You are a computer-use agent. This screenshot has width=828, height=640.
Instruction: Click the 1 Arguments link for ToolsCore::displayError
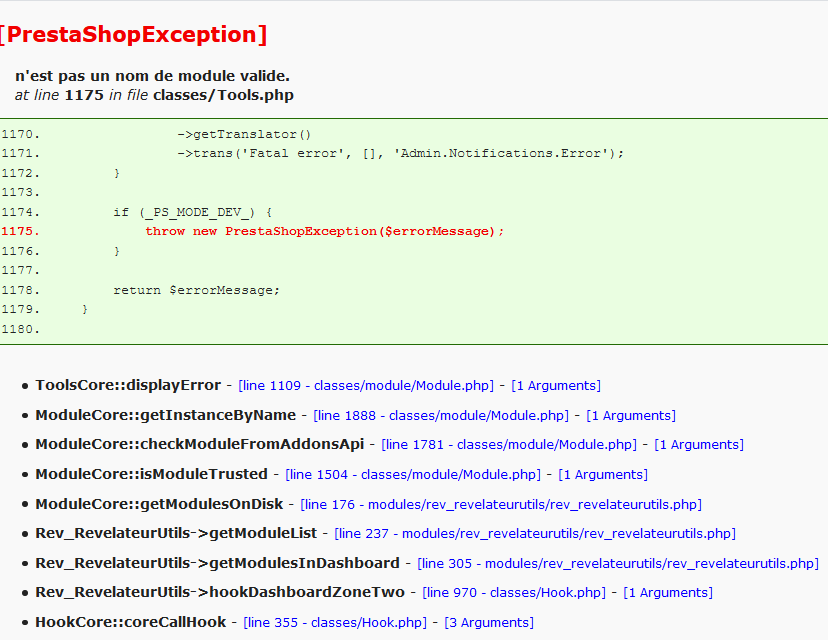(x=556, y=385)
